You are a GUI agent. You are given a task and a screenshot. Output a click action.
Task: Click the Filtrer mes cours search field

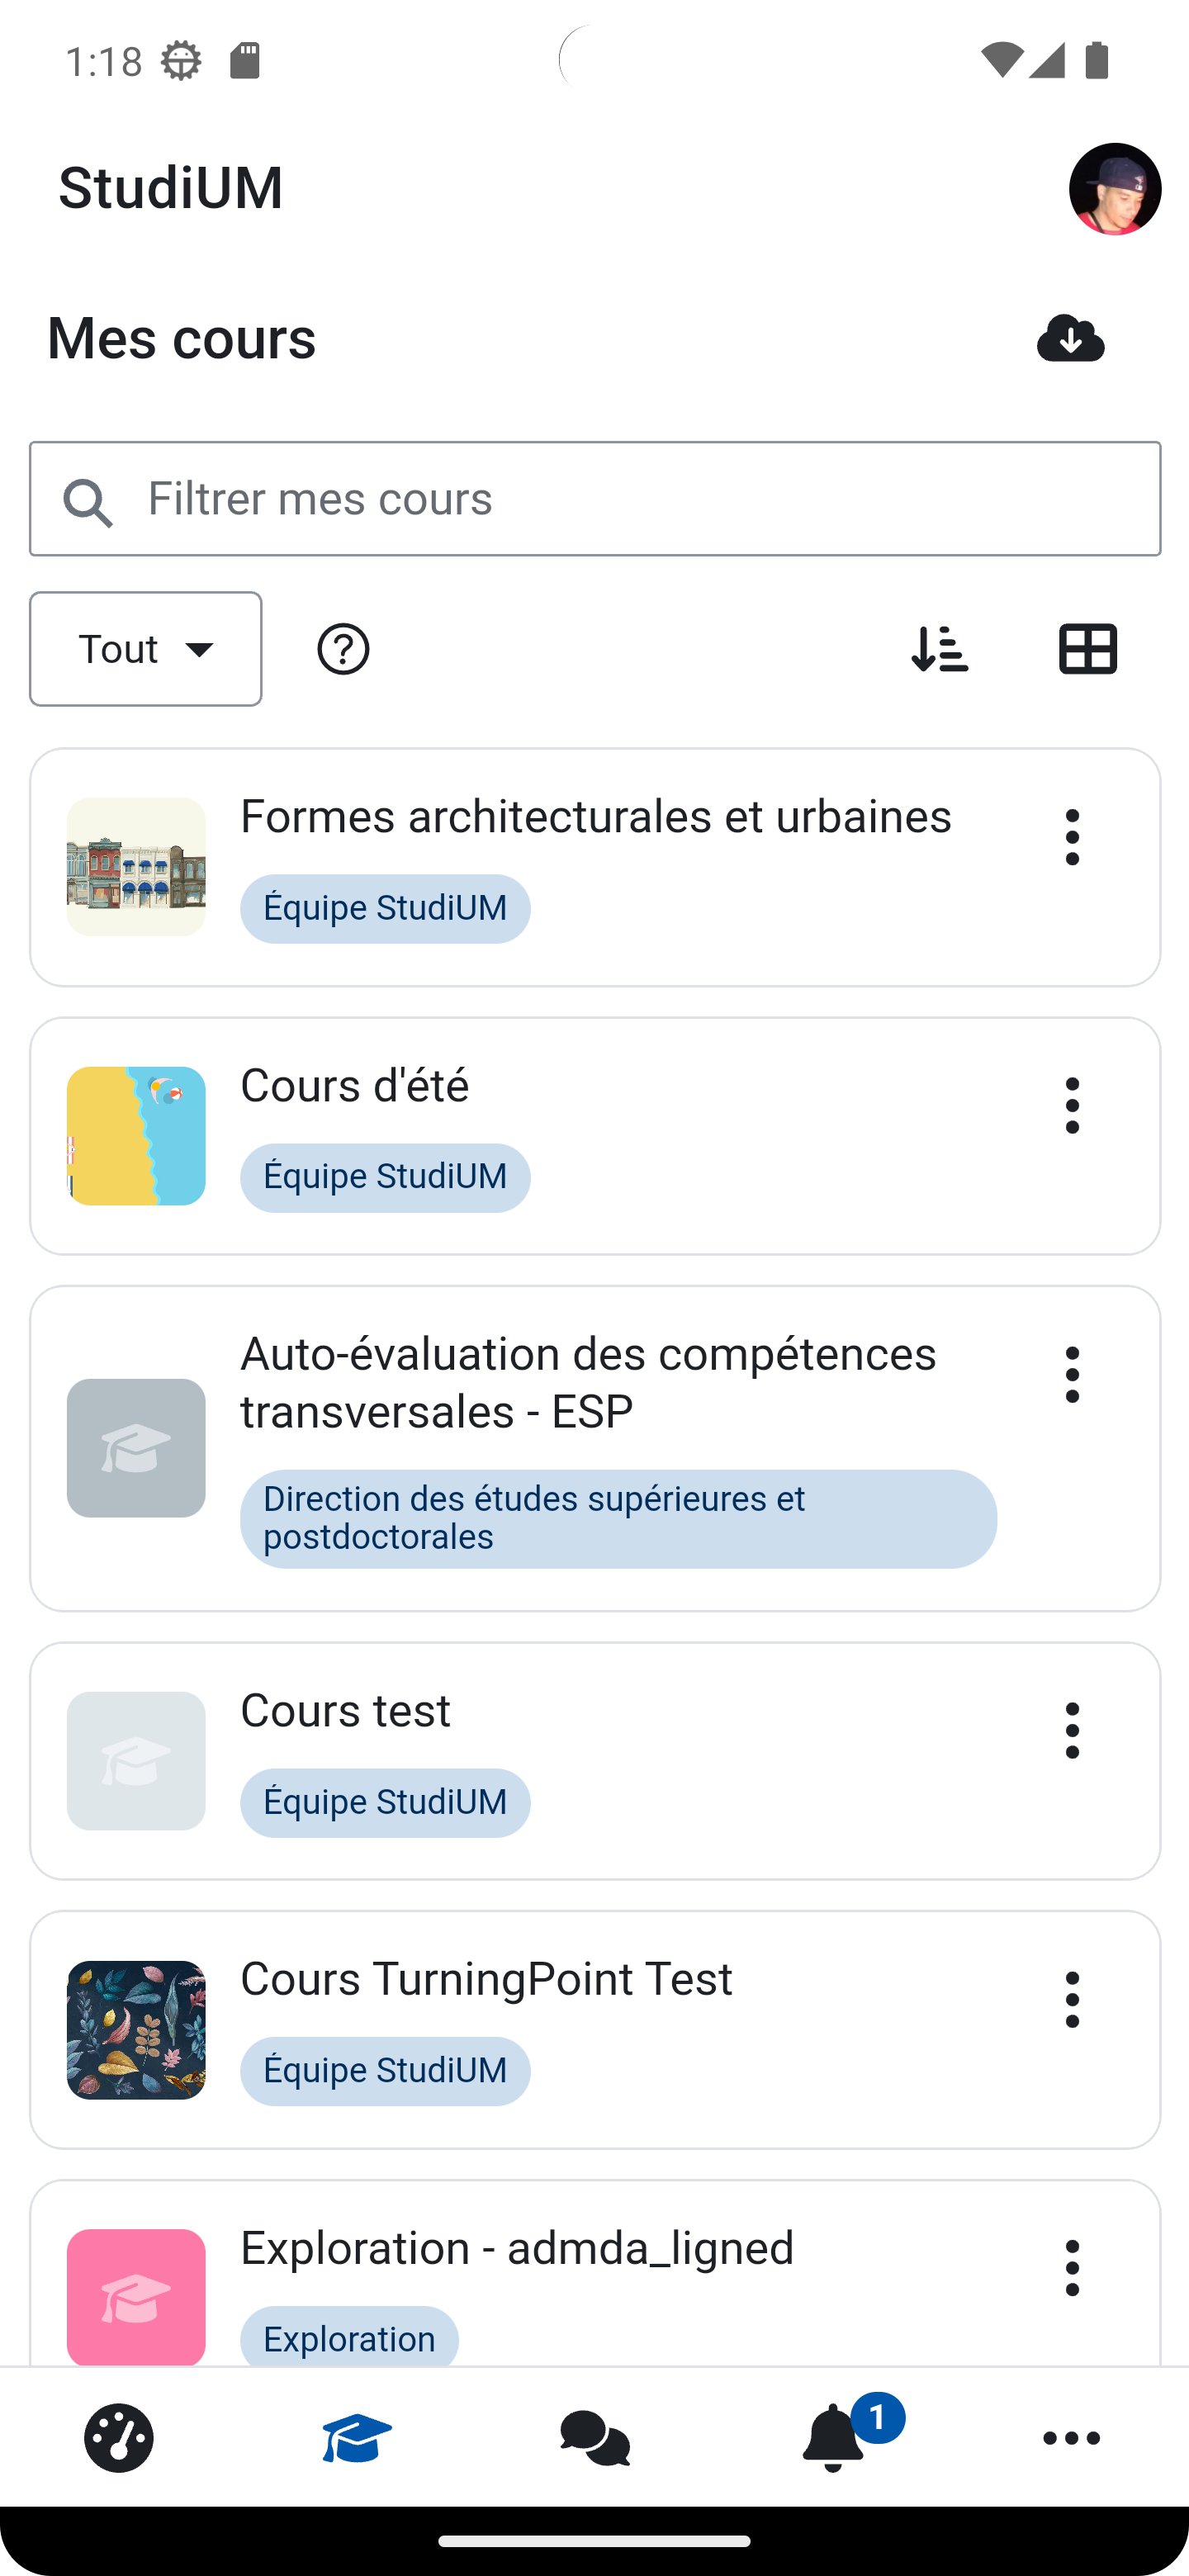click(595, 499)
